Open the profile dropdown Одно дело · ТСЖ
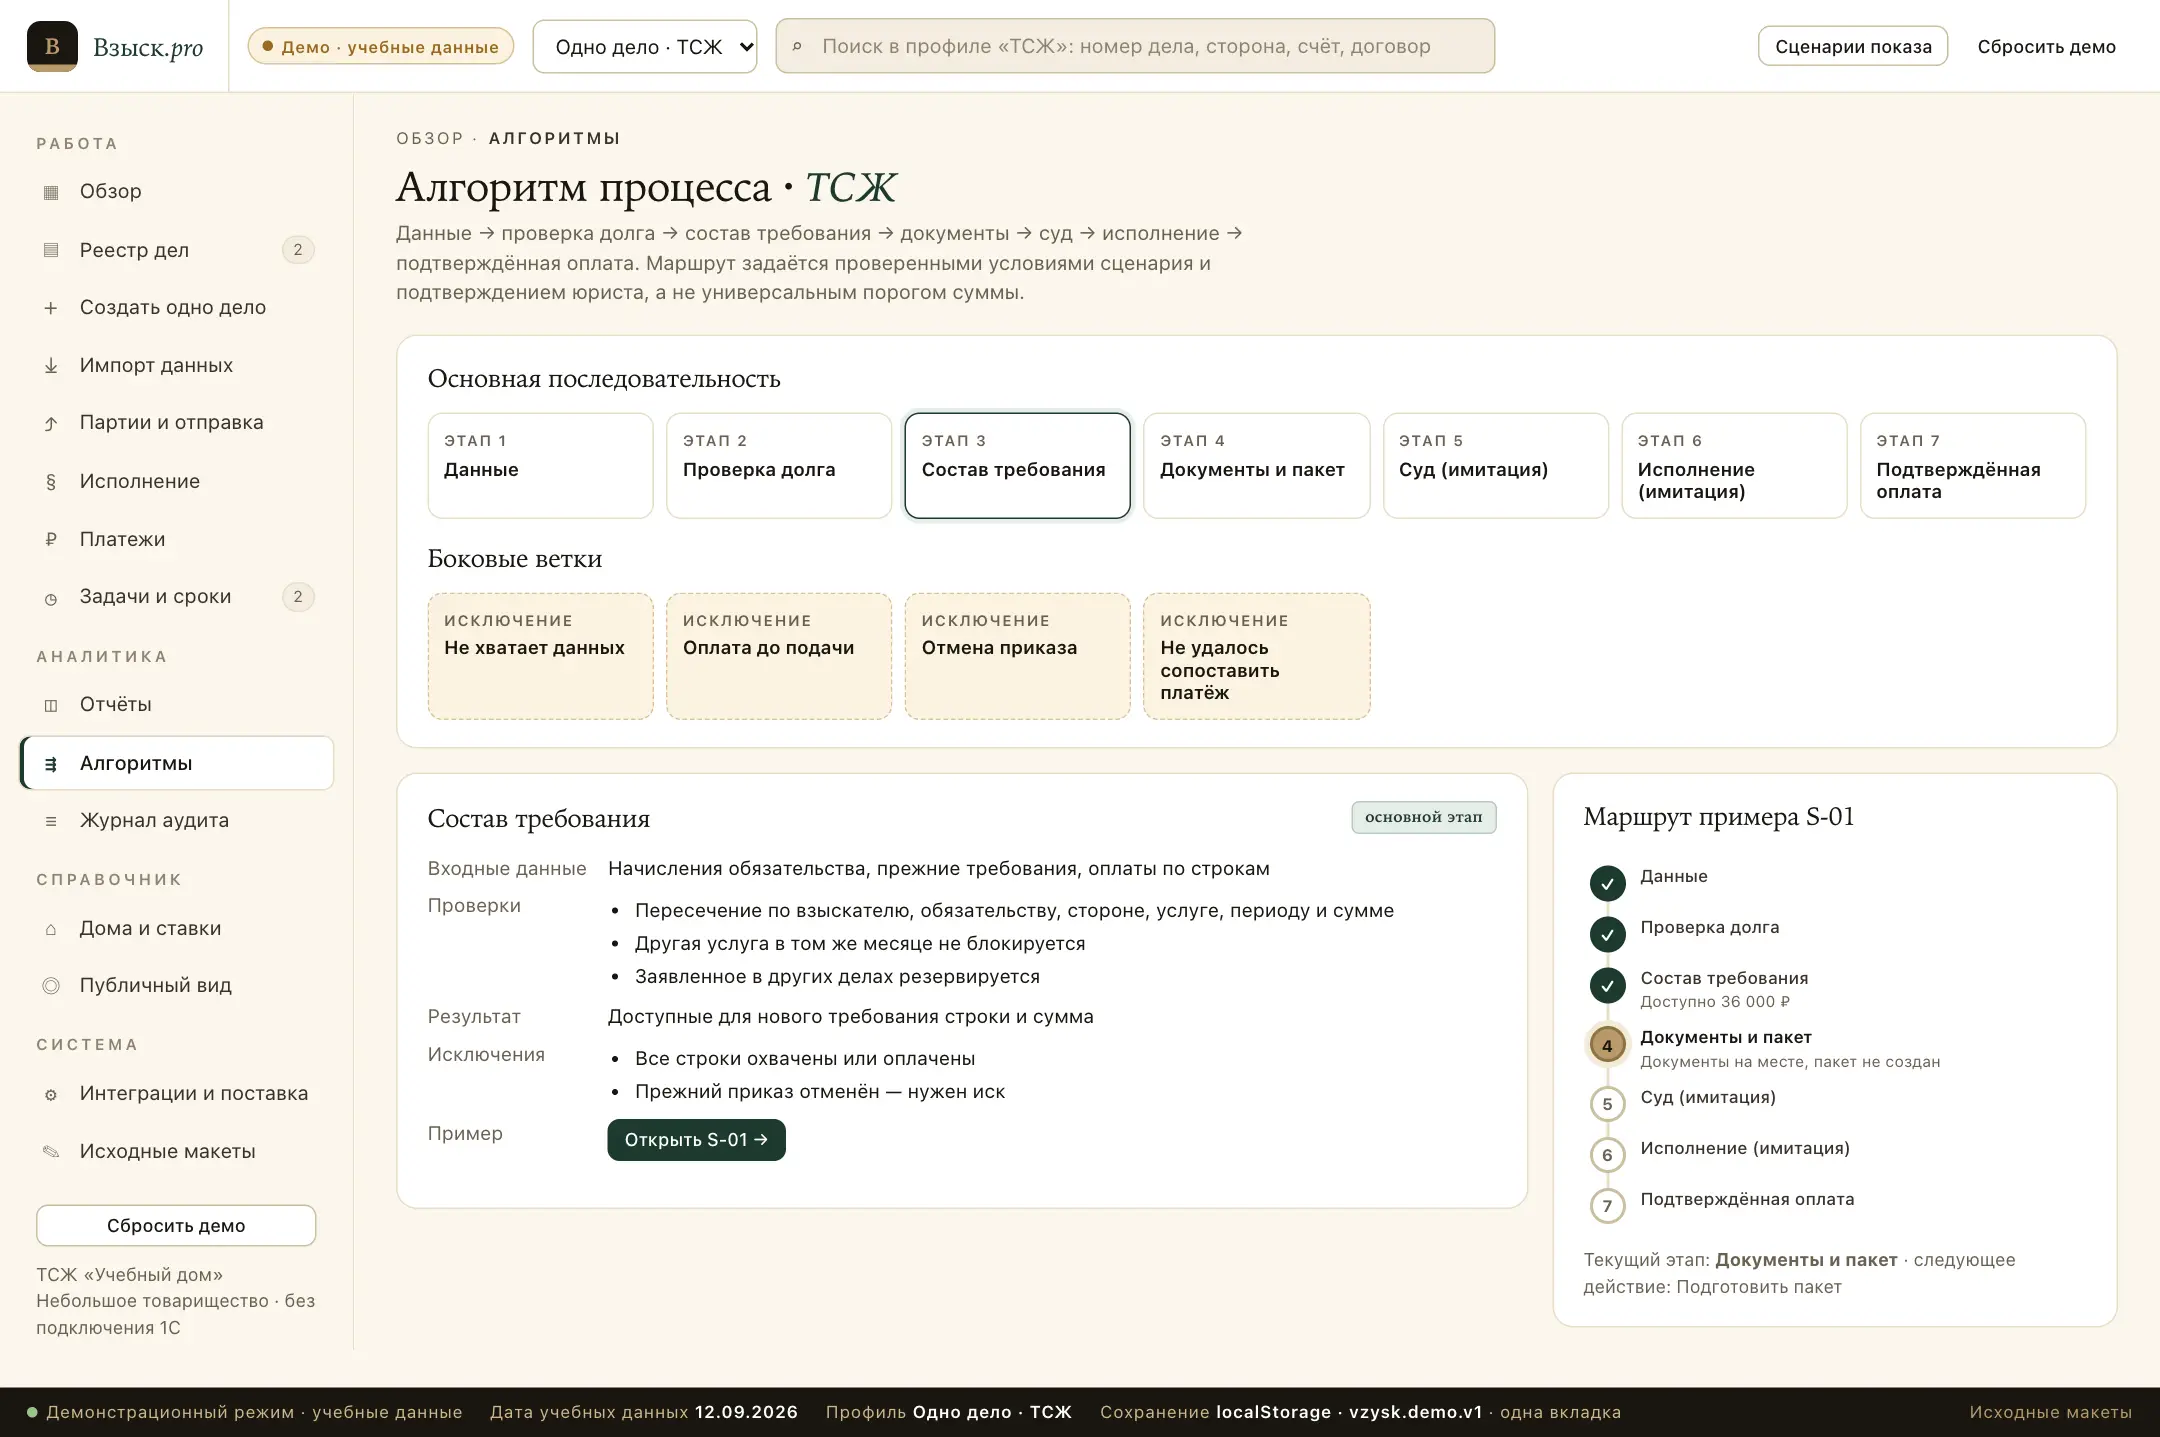This screenshot has width=2160, height=1437. 645,46
